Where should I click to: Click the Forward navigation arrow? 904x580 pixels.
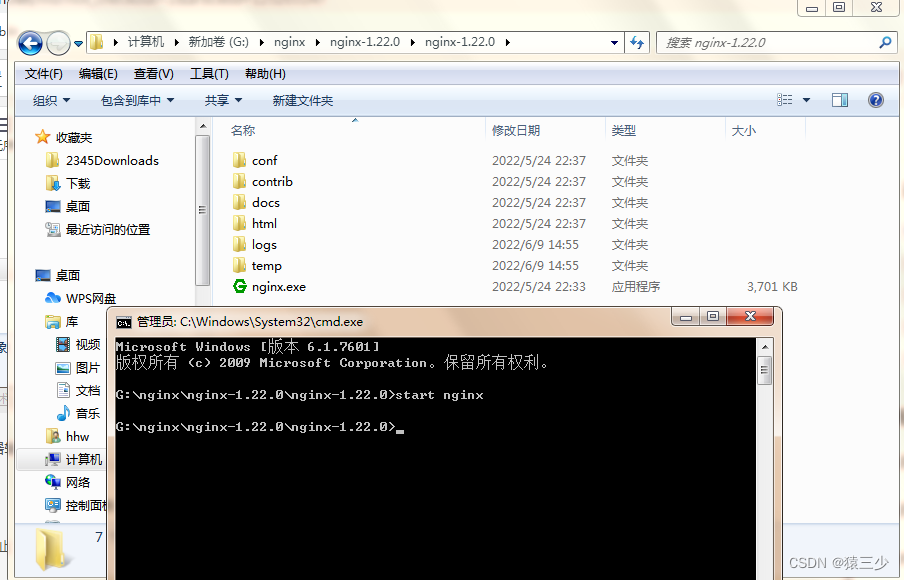(x=58, y=43)
